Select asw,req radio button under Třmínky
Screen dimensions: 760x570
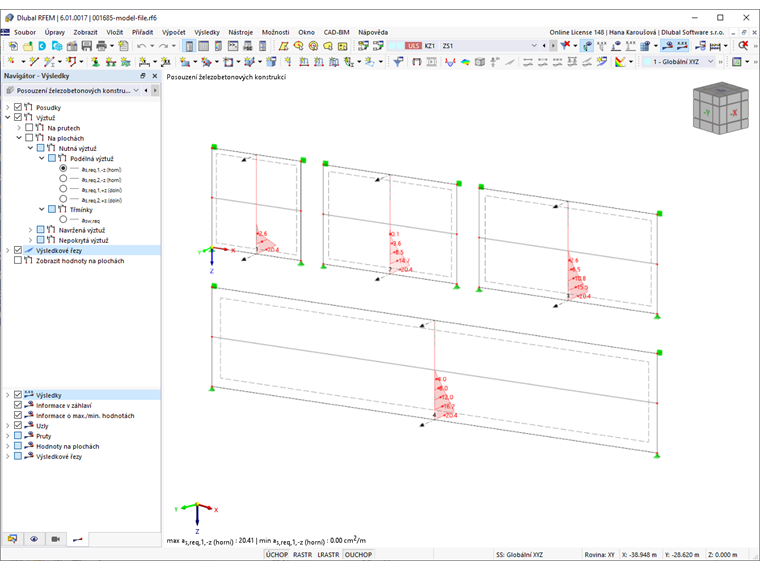63,220
